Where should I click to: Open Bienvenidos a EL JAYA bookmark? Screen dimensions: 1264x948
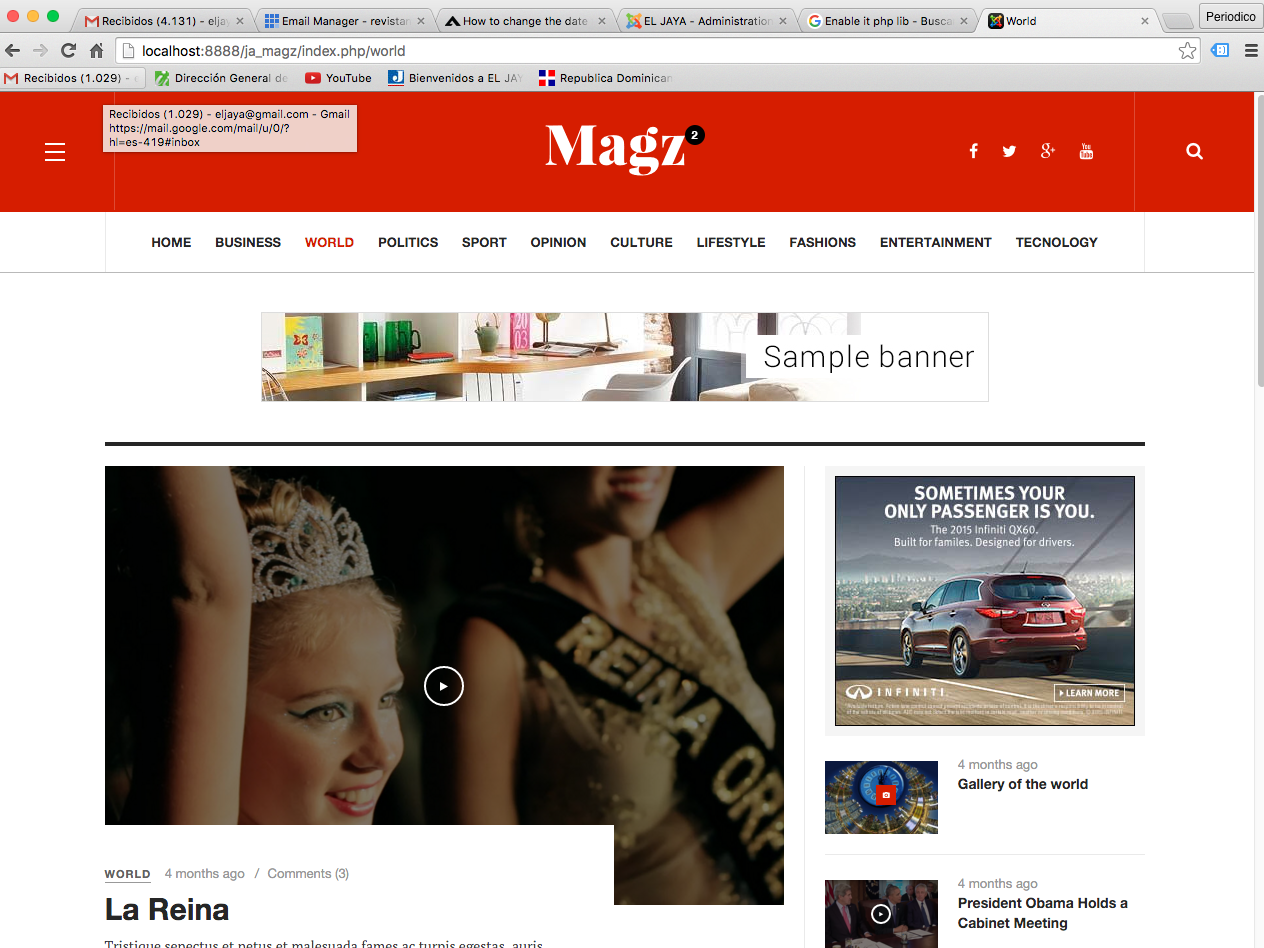pyautogui.click(x=455, y=78)
